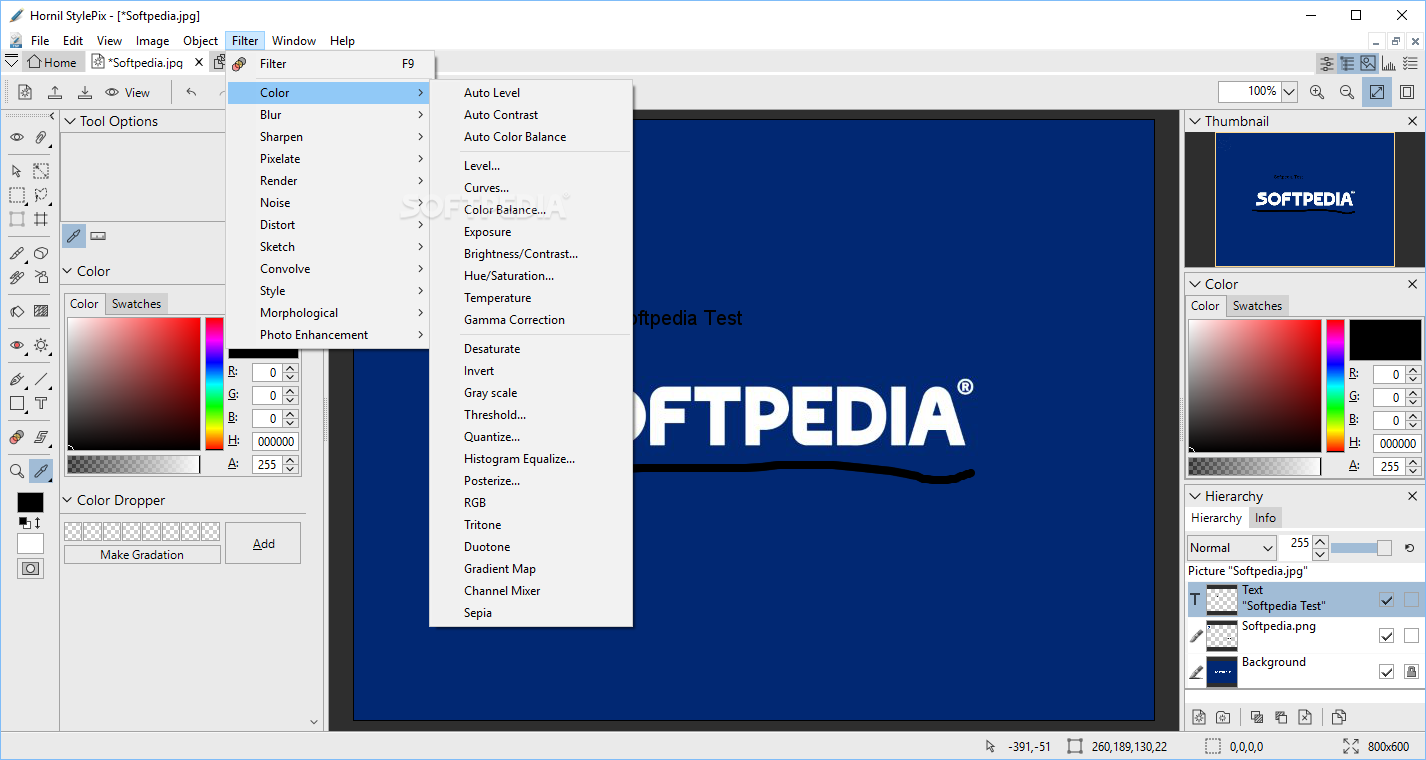Activate the Color Dropper tool in toolbox
The height and width of the screenshot is (760, 1426).
click(41, 471)
